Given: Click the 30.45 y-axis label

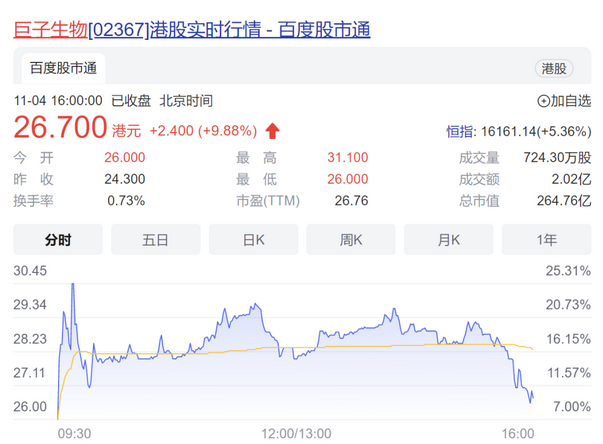Looking at the screenshot, I should point(30,271).
